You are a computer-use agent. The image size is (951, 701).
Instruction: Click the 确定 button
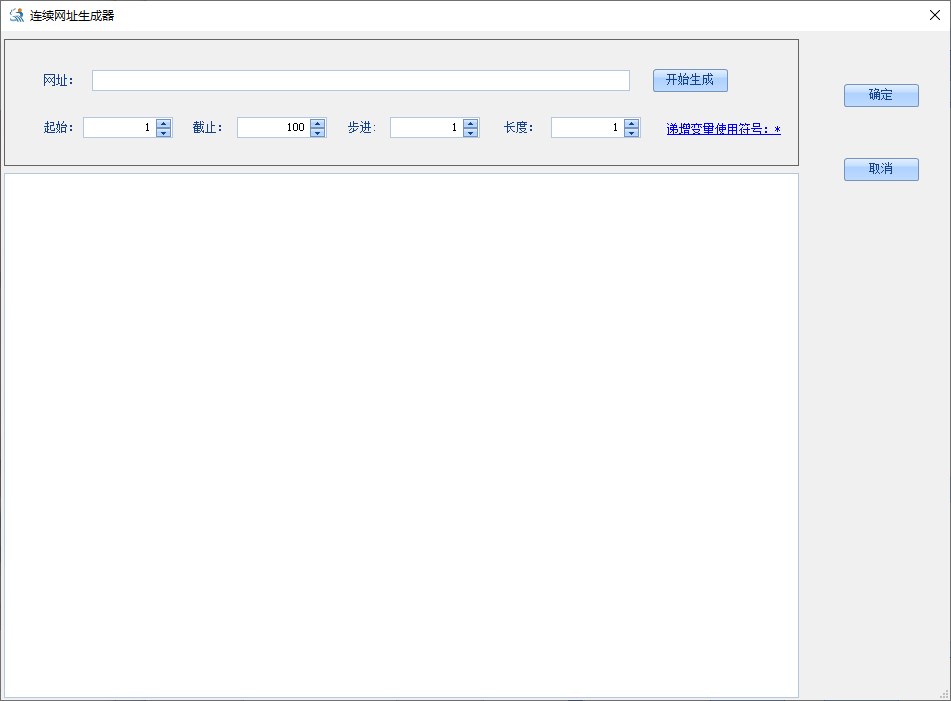[880, 95]
